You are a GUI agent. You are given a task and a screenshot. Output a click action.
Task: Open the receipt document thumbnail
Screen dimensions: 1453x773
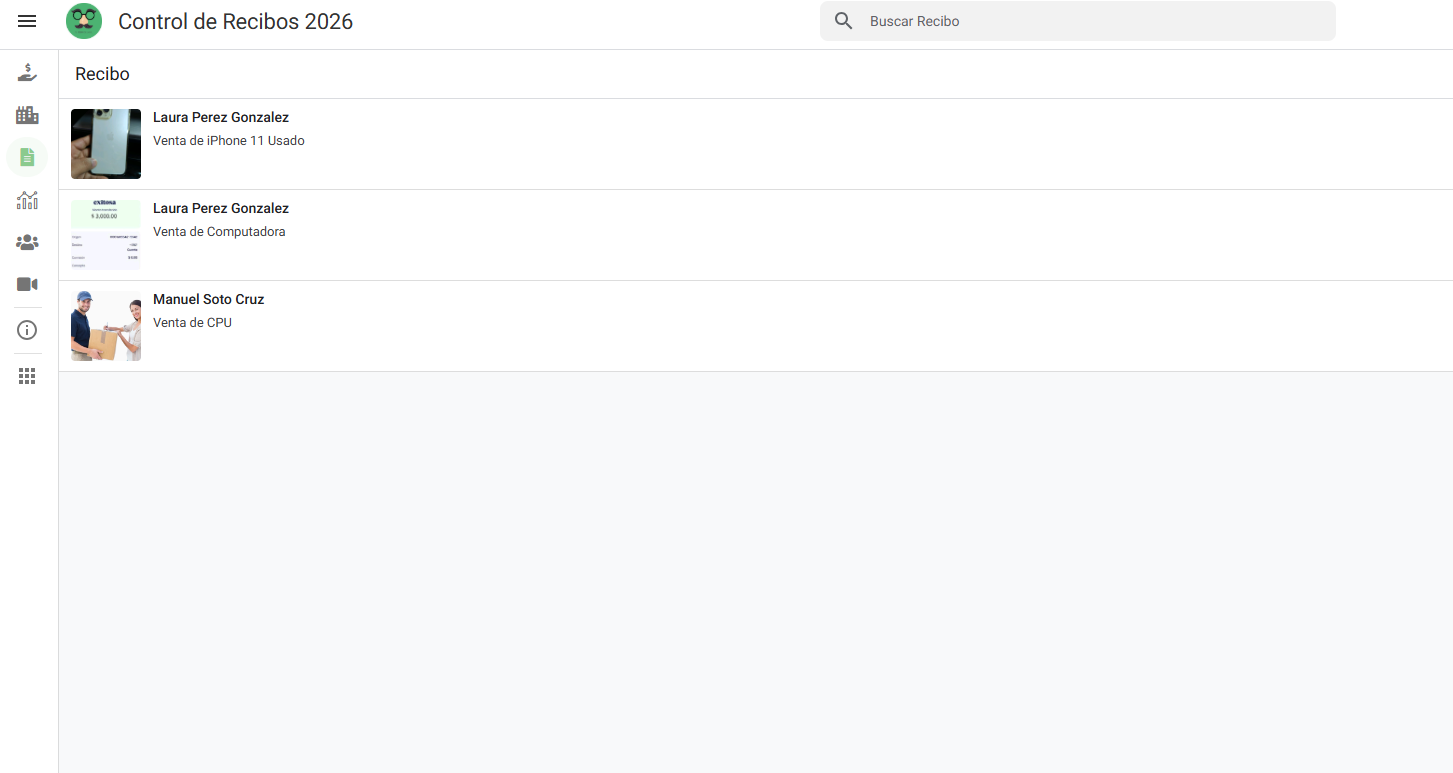[x=106, y=235]
